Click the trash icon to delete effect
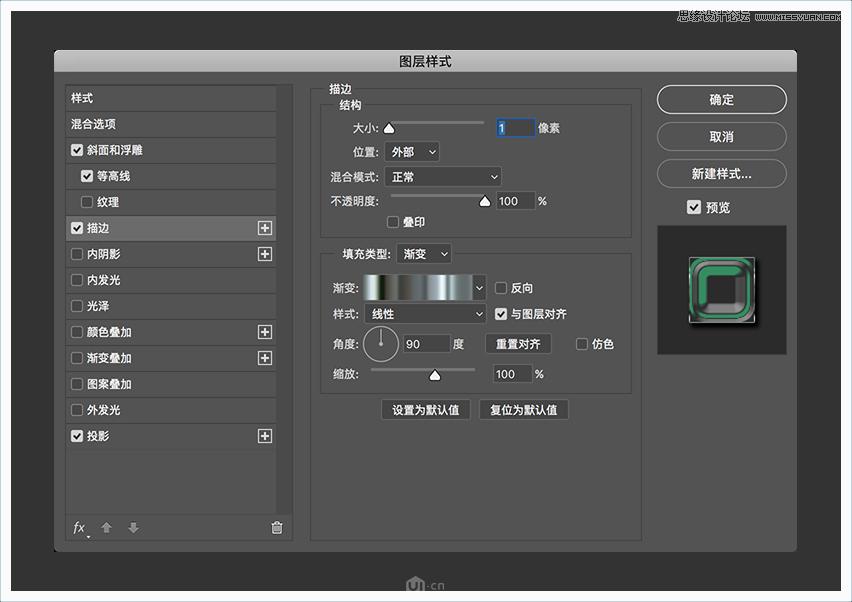852x602 pixels. 277,528
